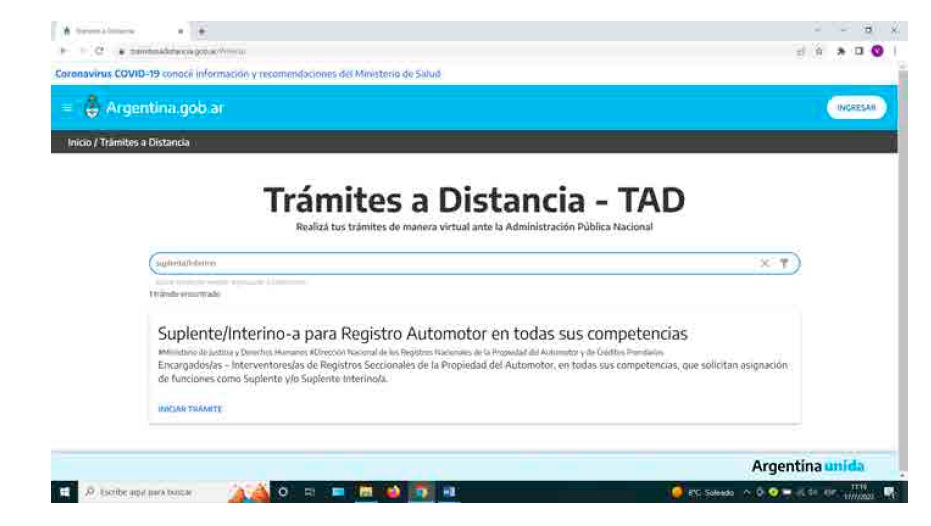Screen dimensions: 931x526
Task: Close the Trámites a Distancia tab
Action: click(x=180, y=31)
